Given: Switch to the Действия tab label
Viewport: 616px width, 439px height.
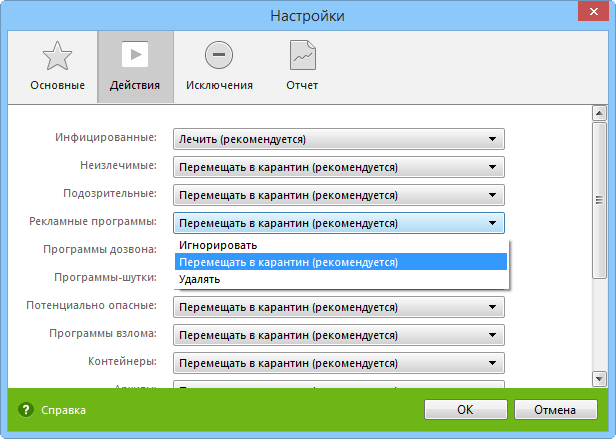Looking at the screenshot, I should pyautogui.click(x=135, y=85).
